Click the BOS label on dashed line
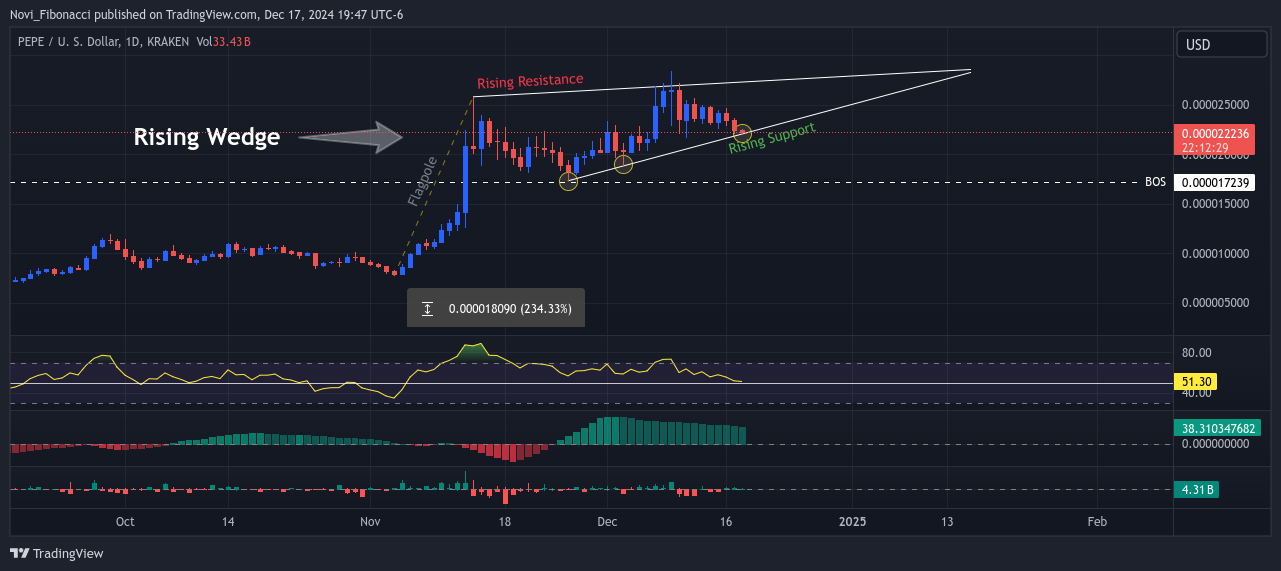This screenshot has width=1281, height=571. (x=1156, y=182)
